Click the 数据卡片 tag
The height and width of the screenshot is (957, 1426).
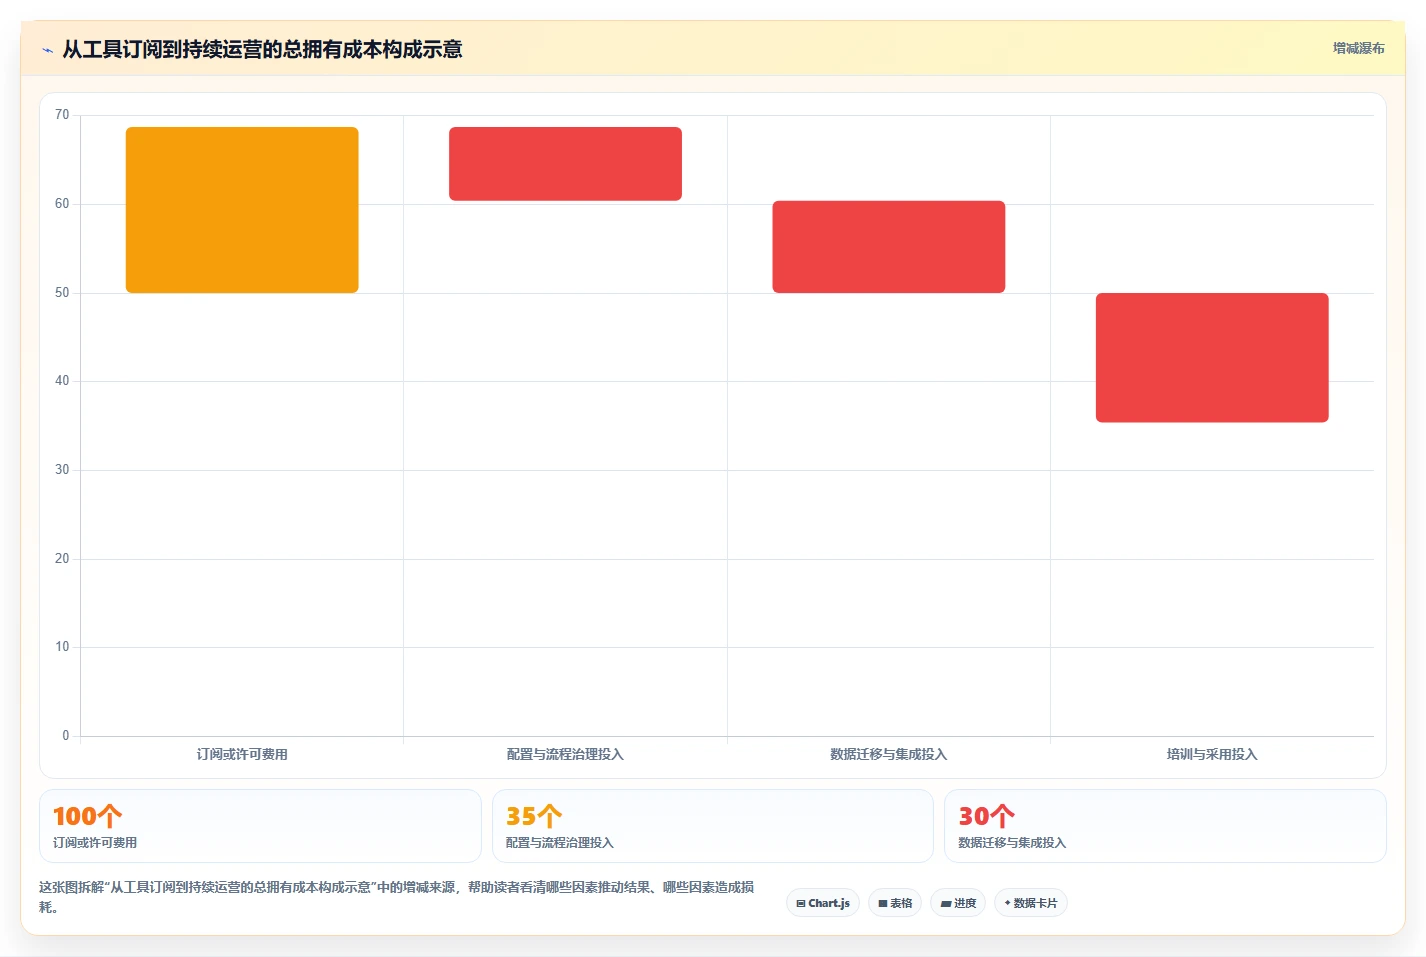pyautogui.click(x=1031, y=903)
